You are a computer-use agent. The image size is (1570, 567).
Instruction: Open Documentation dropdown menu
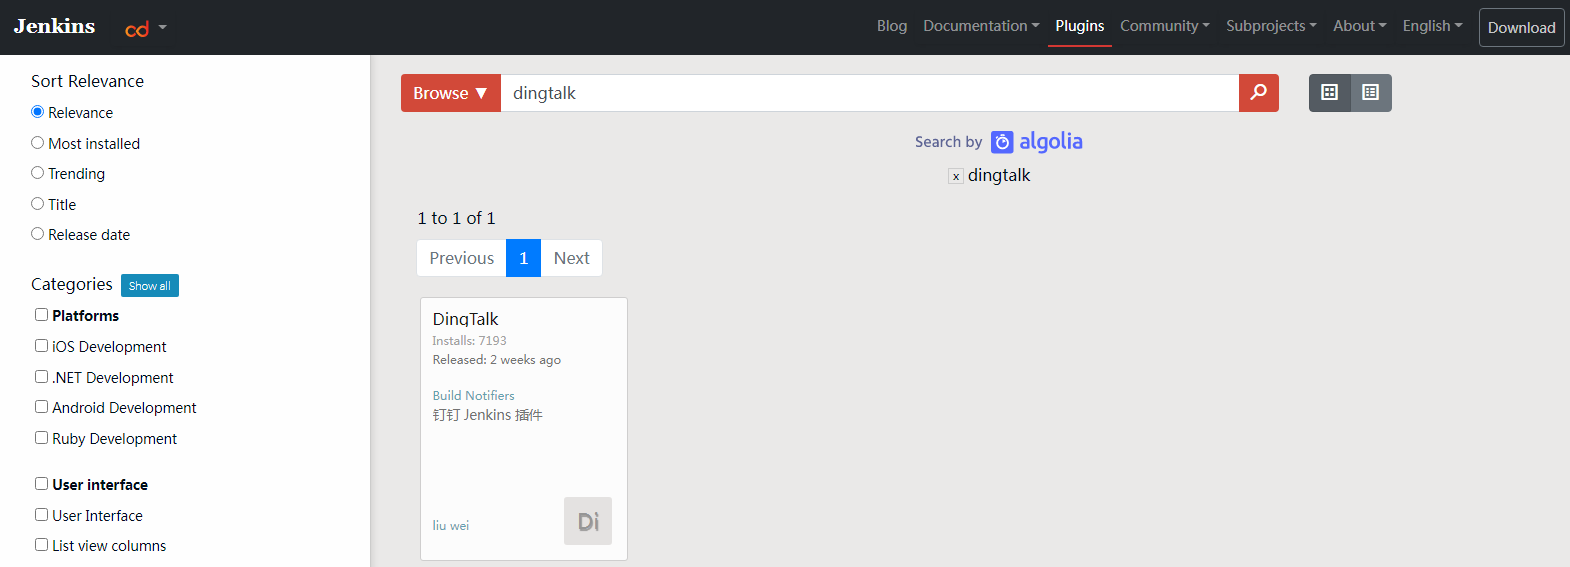tap(981, 26)
